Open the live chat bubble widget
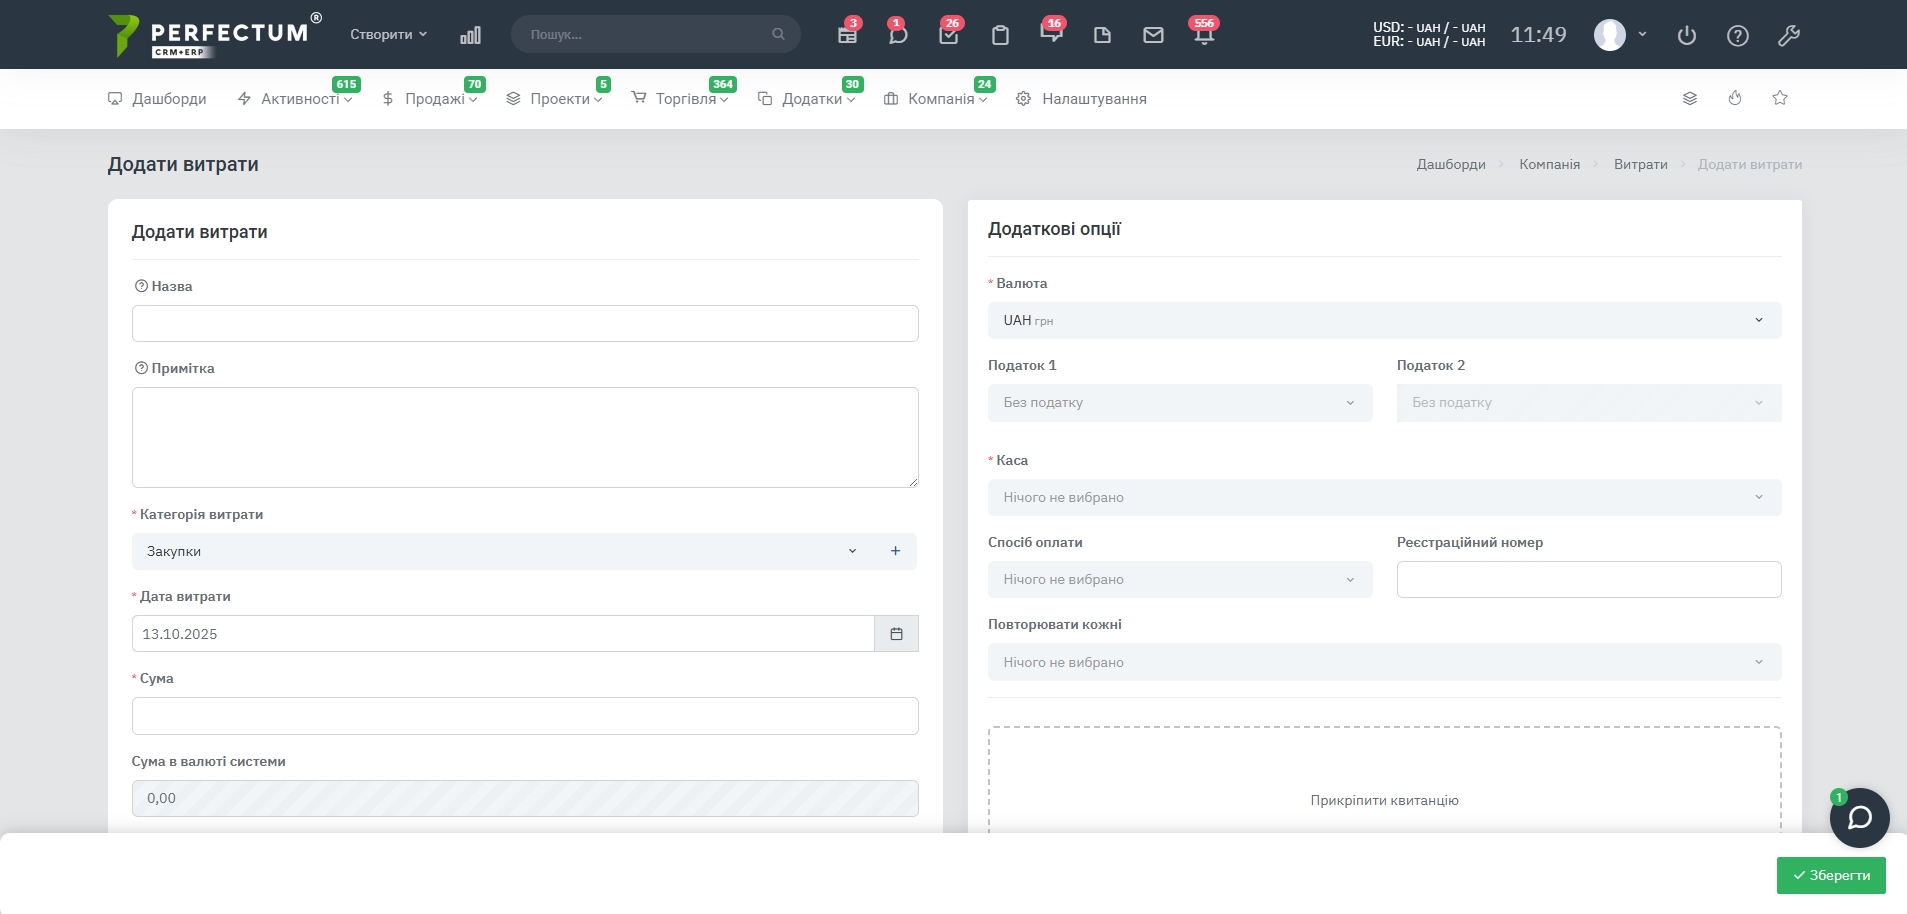 point(1859,818)
